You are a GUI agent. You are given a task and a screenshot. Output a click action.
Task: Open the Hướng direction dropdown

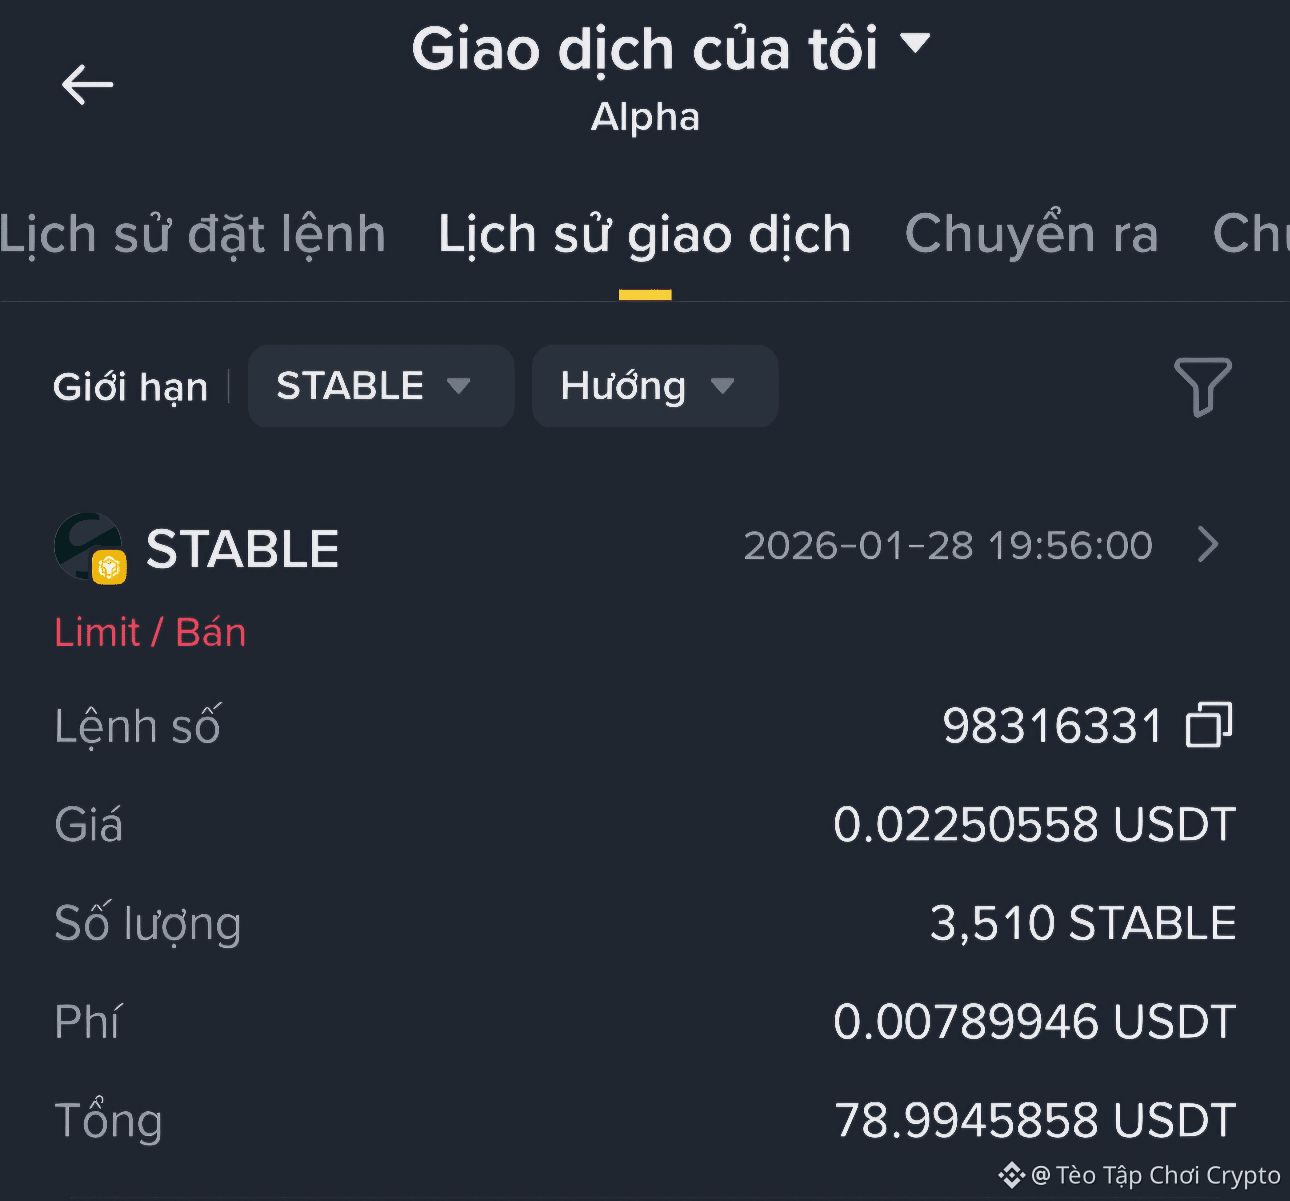point(654,386)
